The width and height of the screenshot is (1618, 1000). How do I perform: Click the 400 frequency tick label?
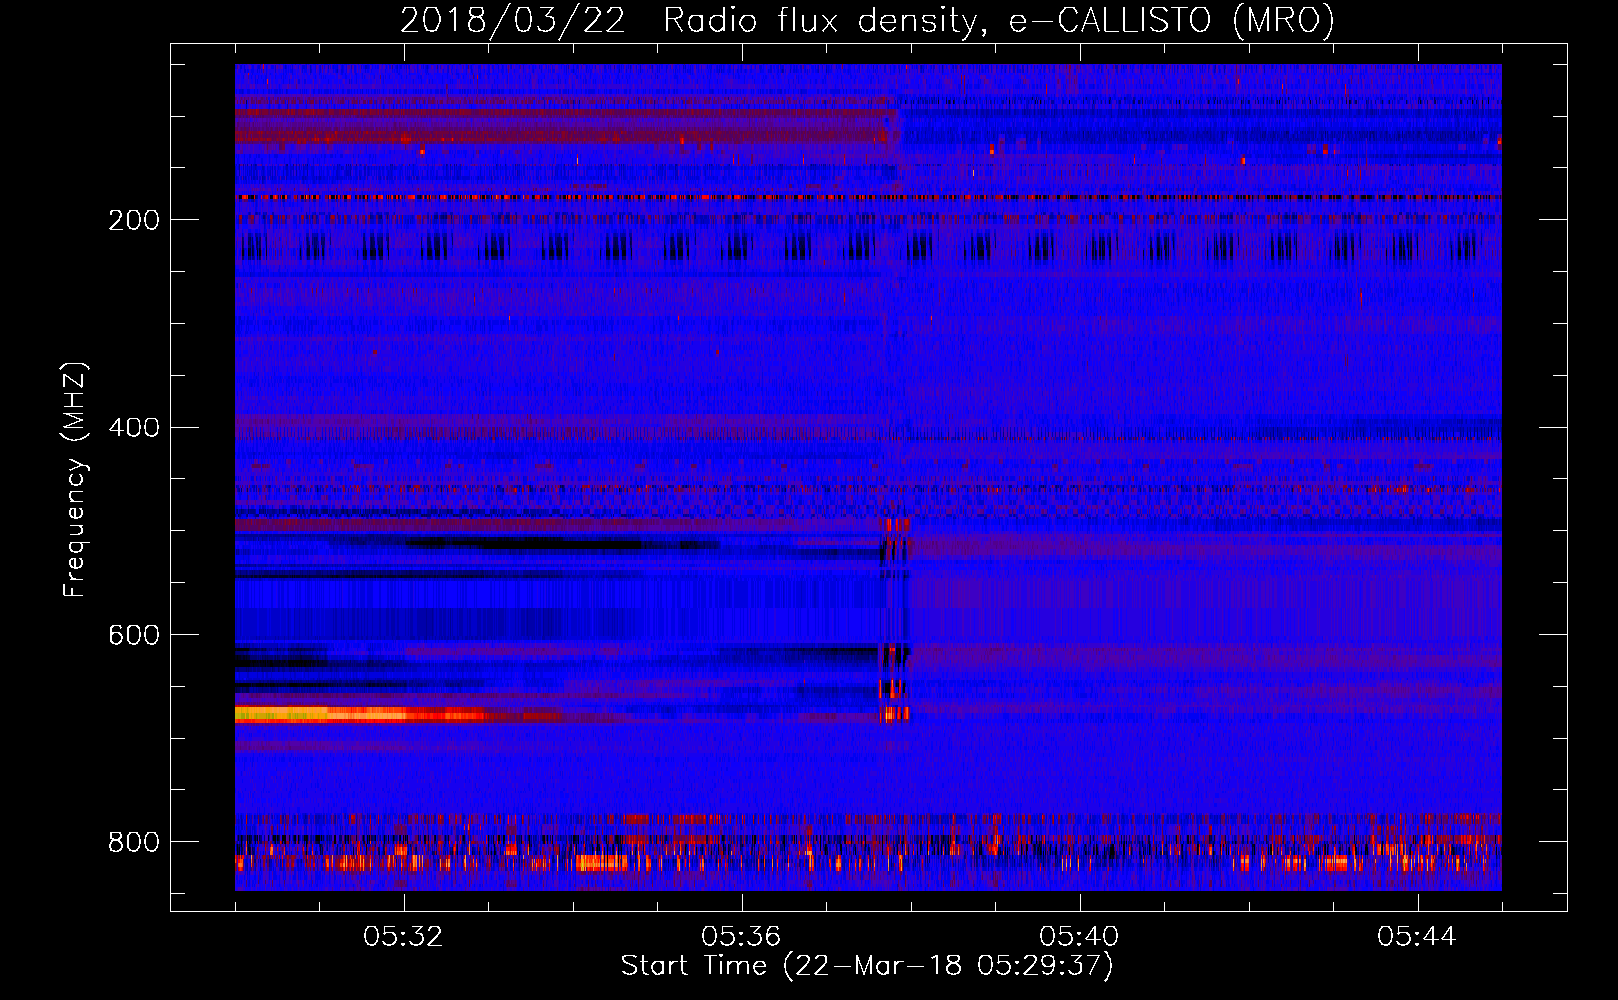(x=134, y=428)
